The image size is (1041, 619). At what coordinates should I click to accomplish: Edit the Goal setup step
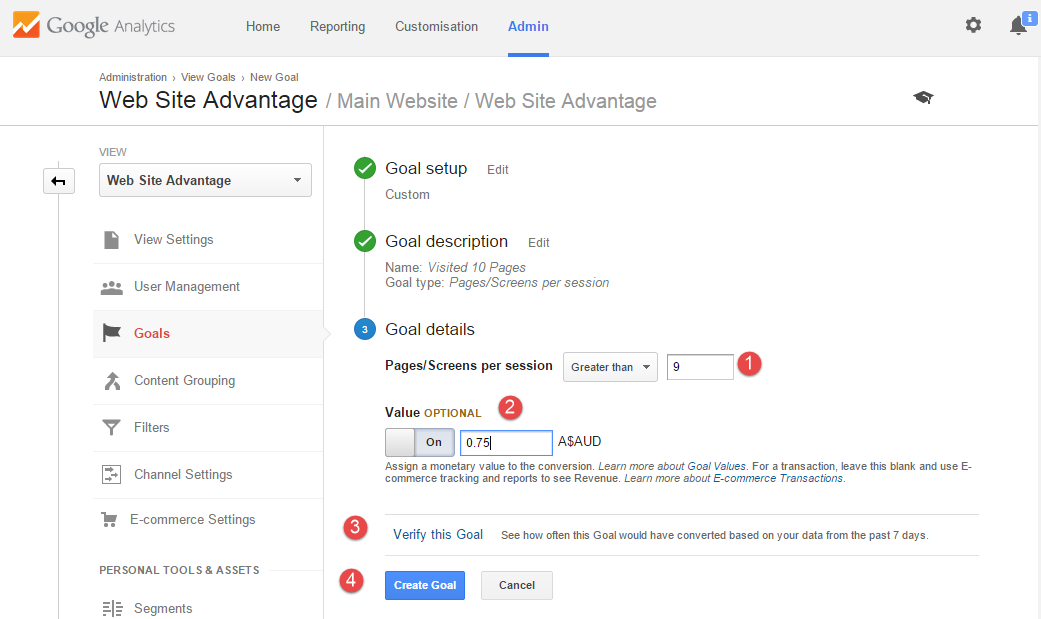(x=497, y=170)
